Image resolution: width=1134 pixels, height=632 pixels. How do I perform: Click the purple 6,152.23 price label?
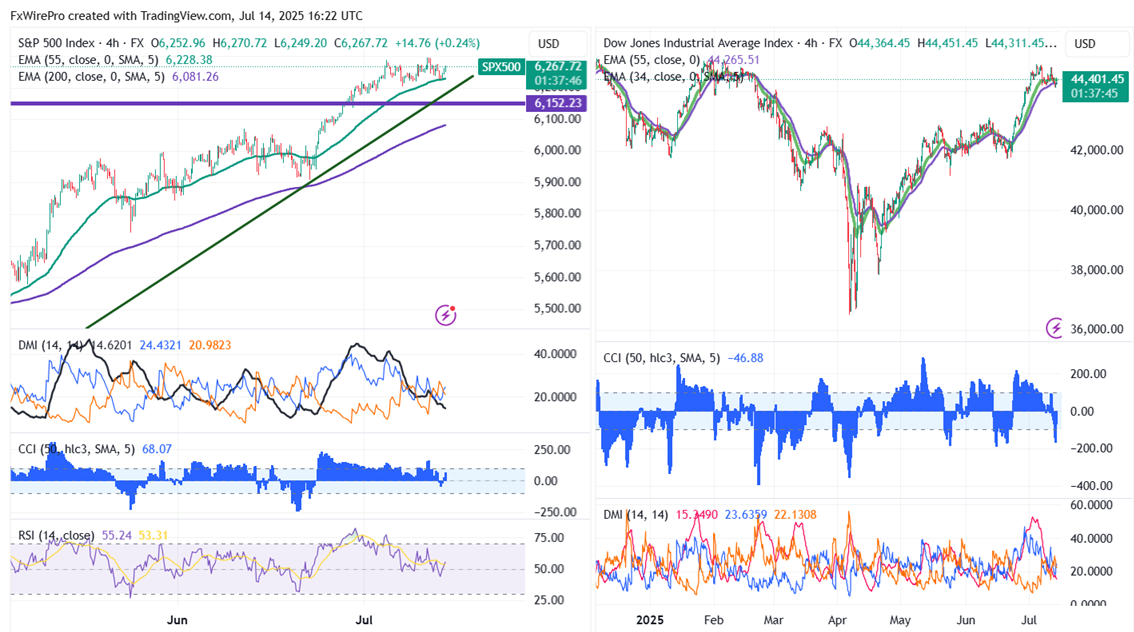click(558, 103)
